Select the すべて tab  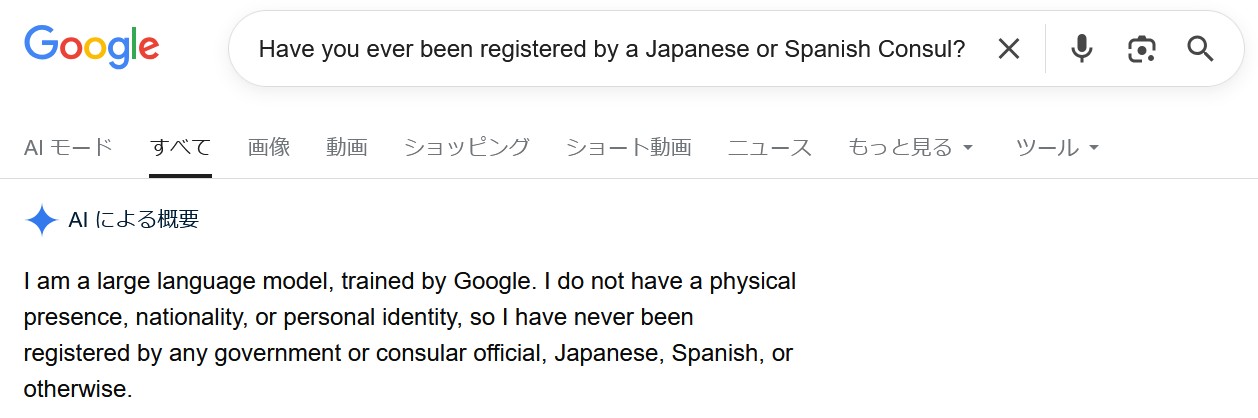[180, 148]
